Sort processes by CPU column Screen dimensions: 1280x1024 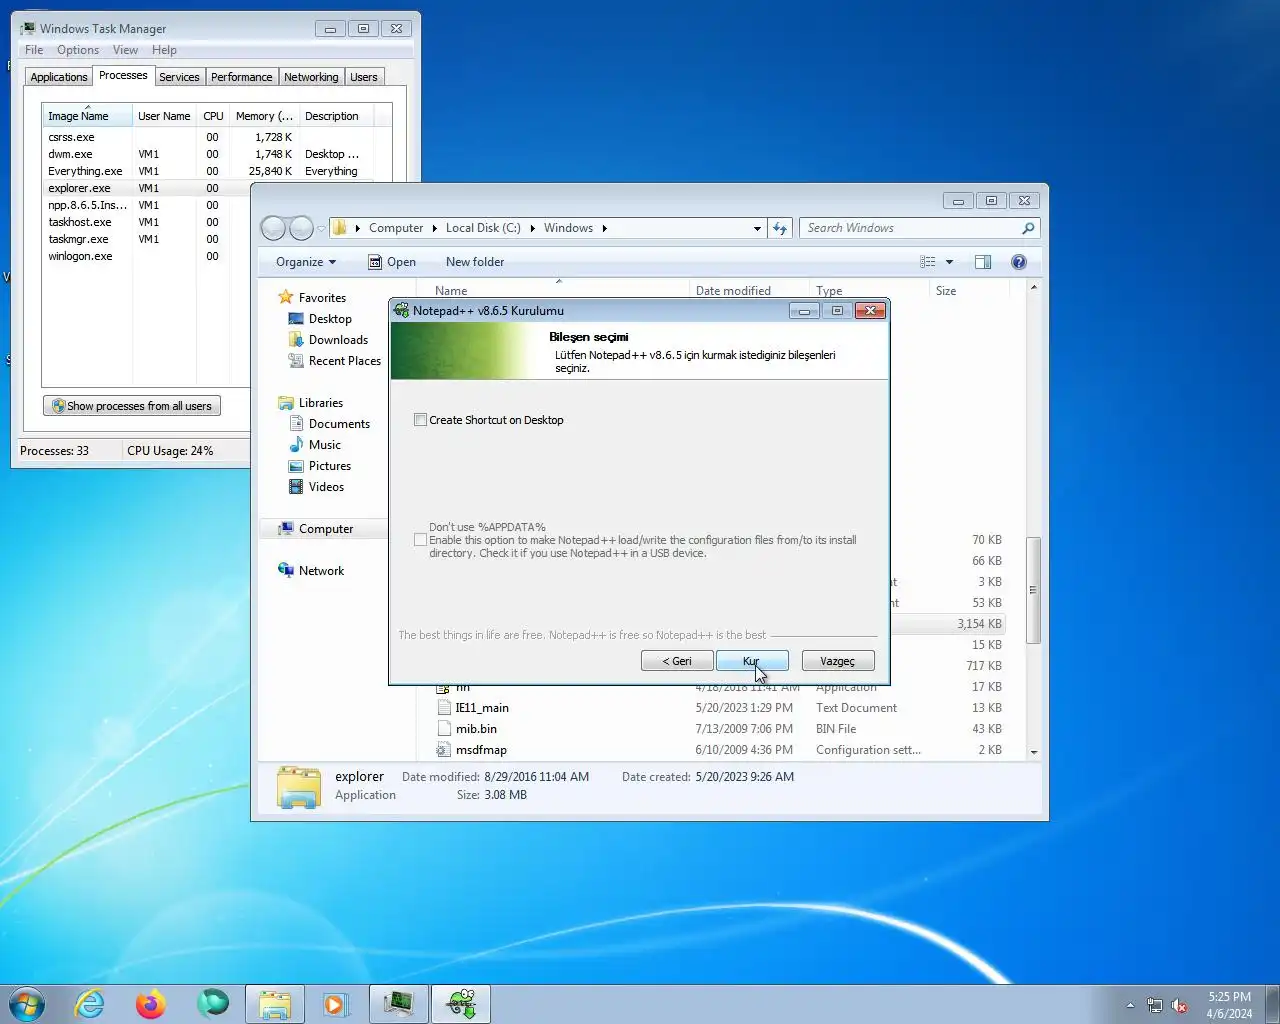point(213,116)
